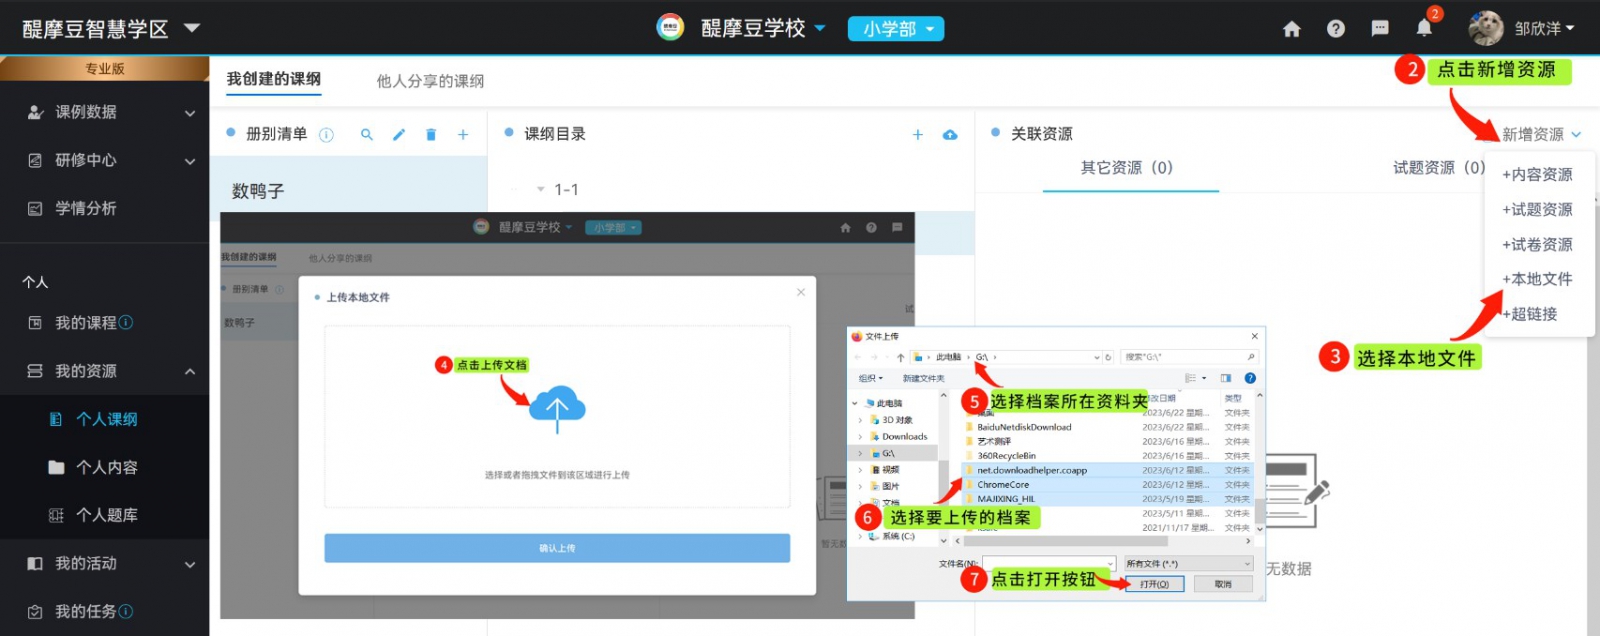Viewport: 1600px width, 636px height.
Task: Open the notification bell with badge
Action: point(1424,28)
